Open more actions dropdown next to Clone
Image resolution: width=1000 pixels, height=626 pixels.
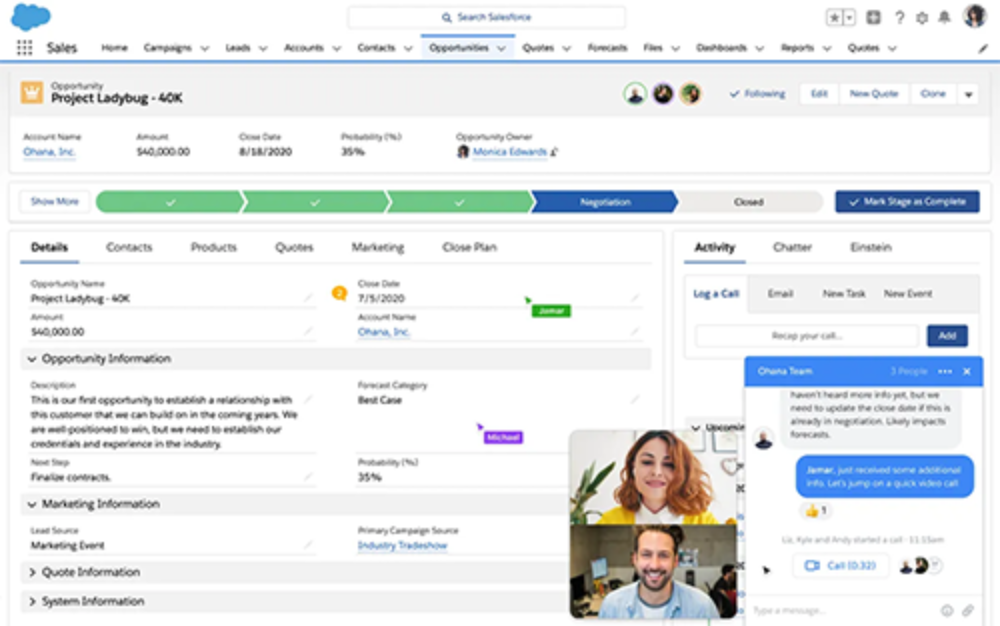point(969,94)
